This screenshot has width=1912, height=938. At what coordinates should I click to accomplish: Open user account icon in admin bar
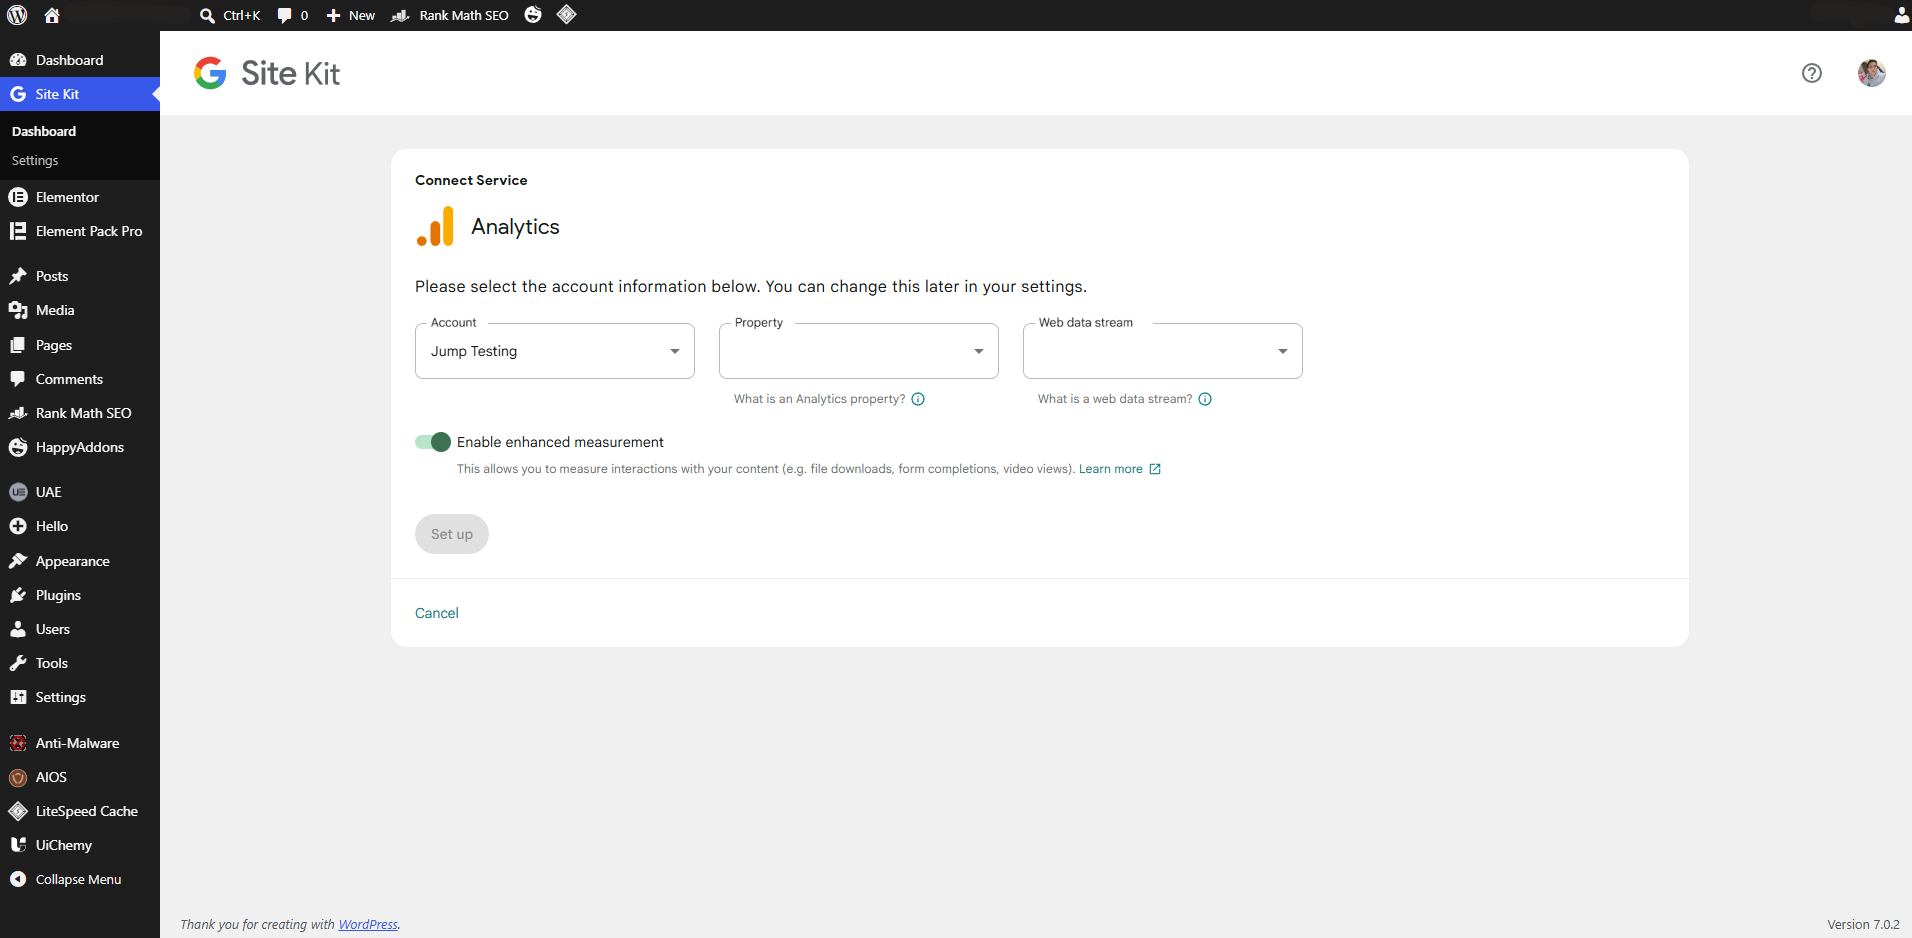point(1901,15)
